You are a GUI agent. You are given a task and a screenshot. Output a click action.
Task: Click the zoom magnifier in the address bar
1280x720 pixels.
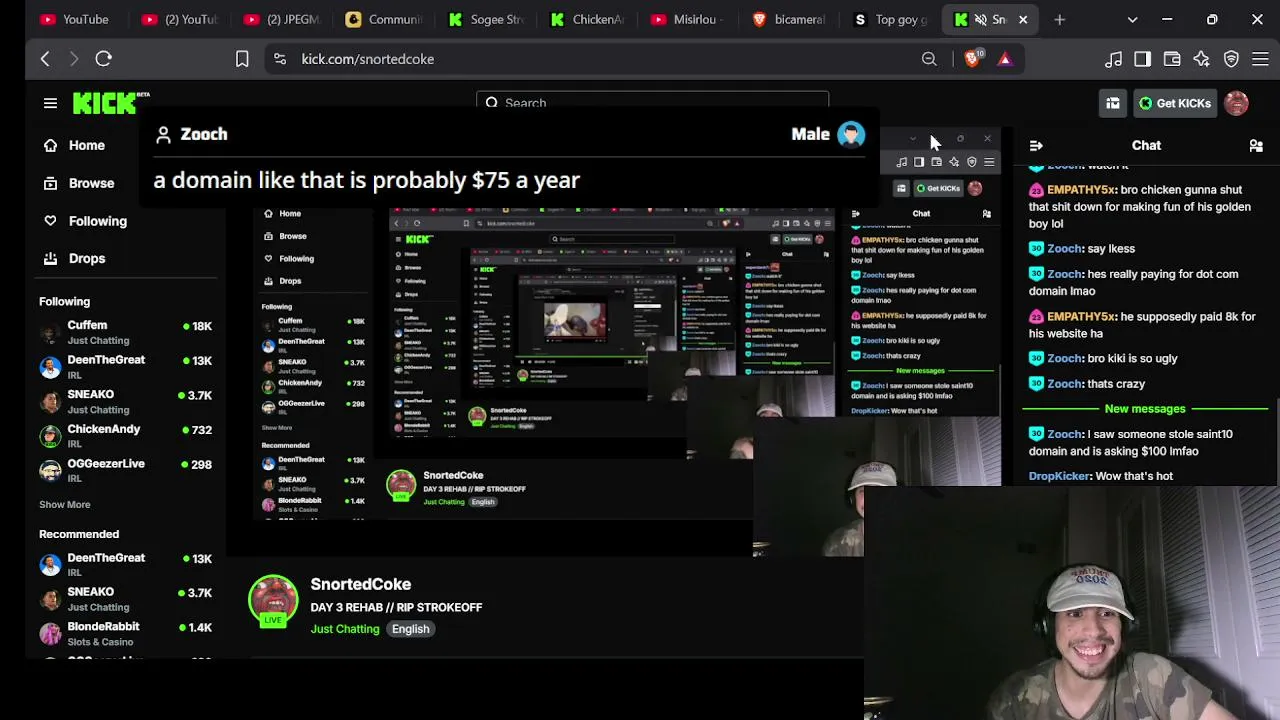[x=929, y=59]
